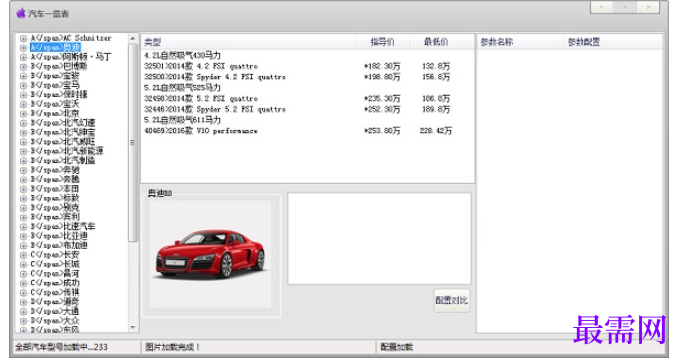Click the 配置对比 button
The height and width of the screenshot is (361, 685).
[452, 301]
